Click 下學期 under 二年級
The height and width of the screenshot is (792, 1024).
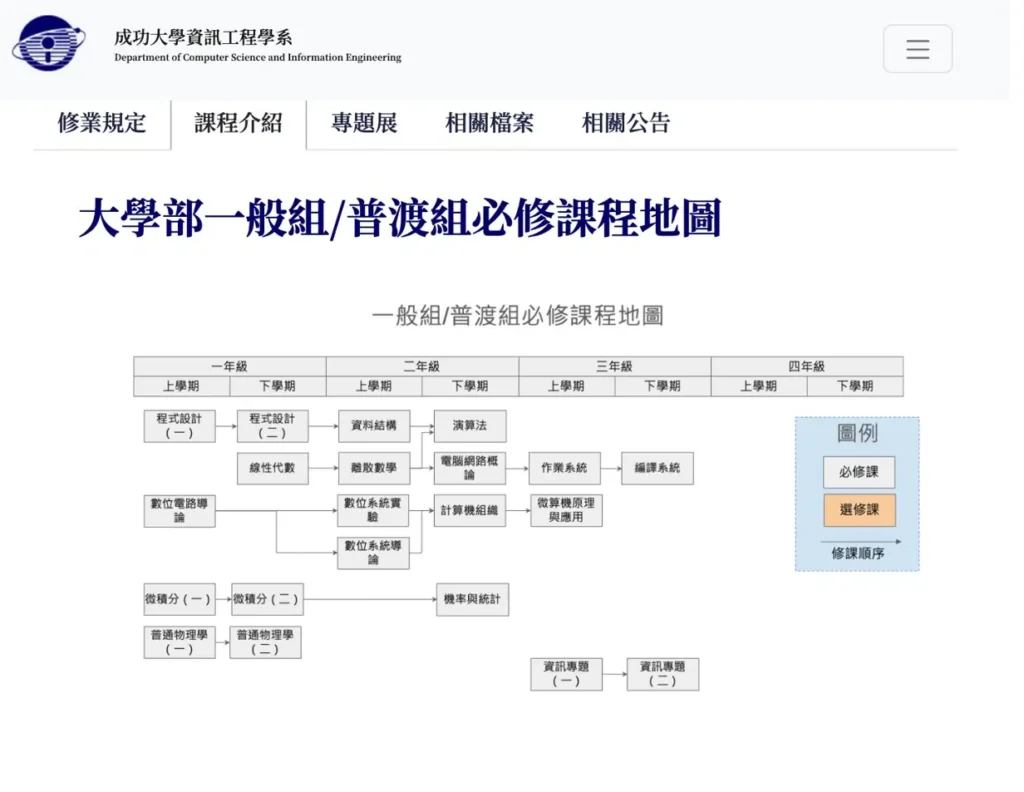tap(470, 387)
